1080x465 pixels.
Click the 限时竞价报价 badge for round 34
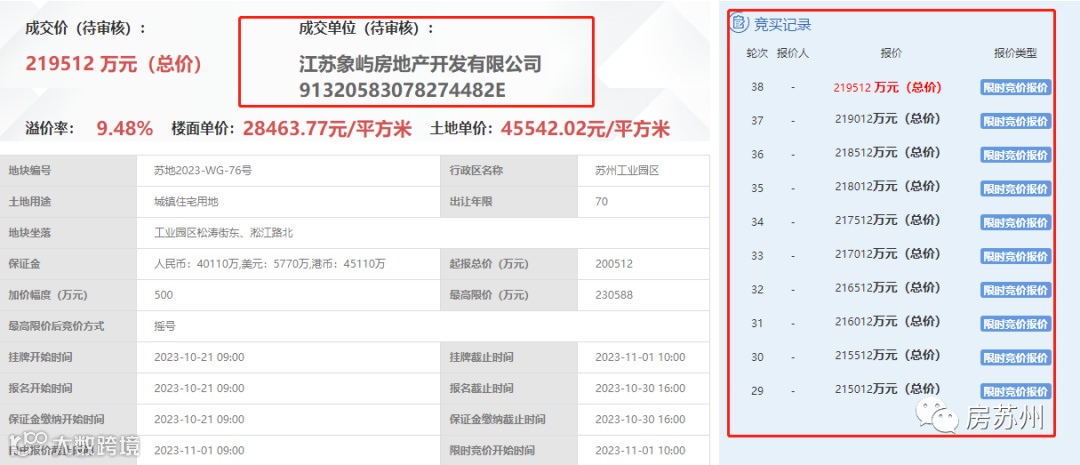point(1016,223)
